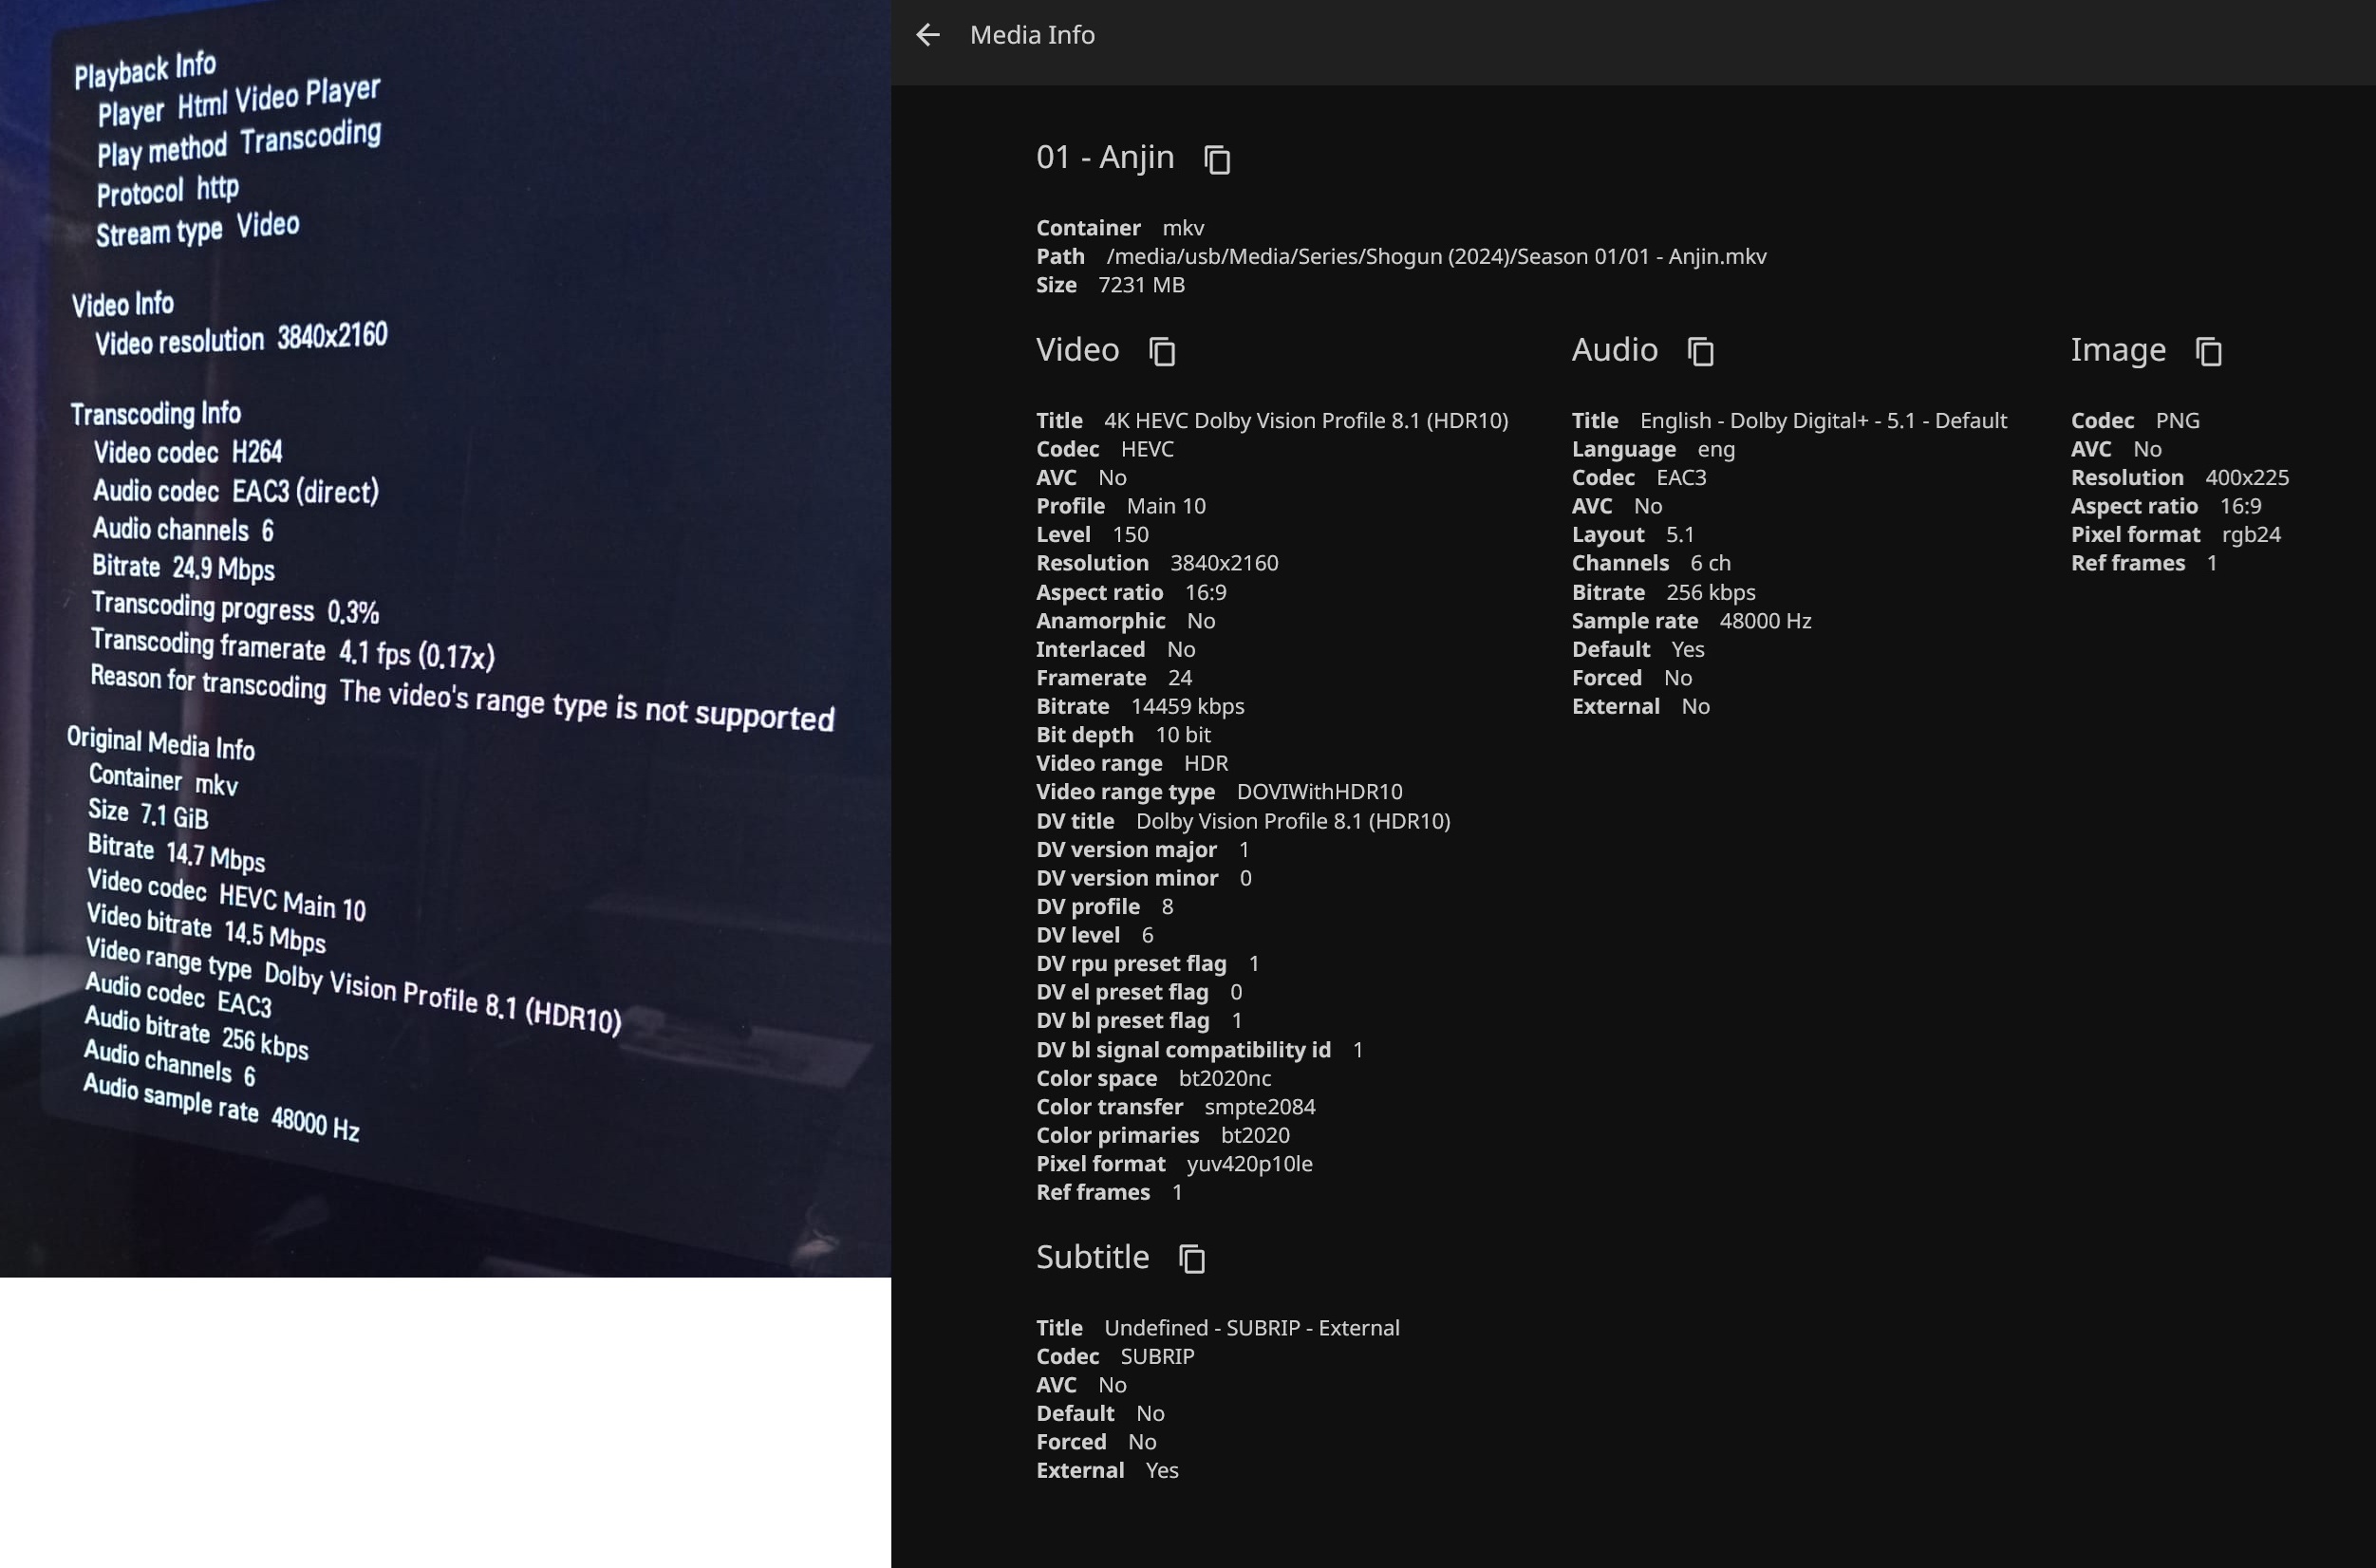
Task: Copy the Image section info
Action: pos(2208,351)
